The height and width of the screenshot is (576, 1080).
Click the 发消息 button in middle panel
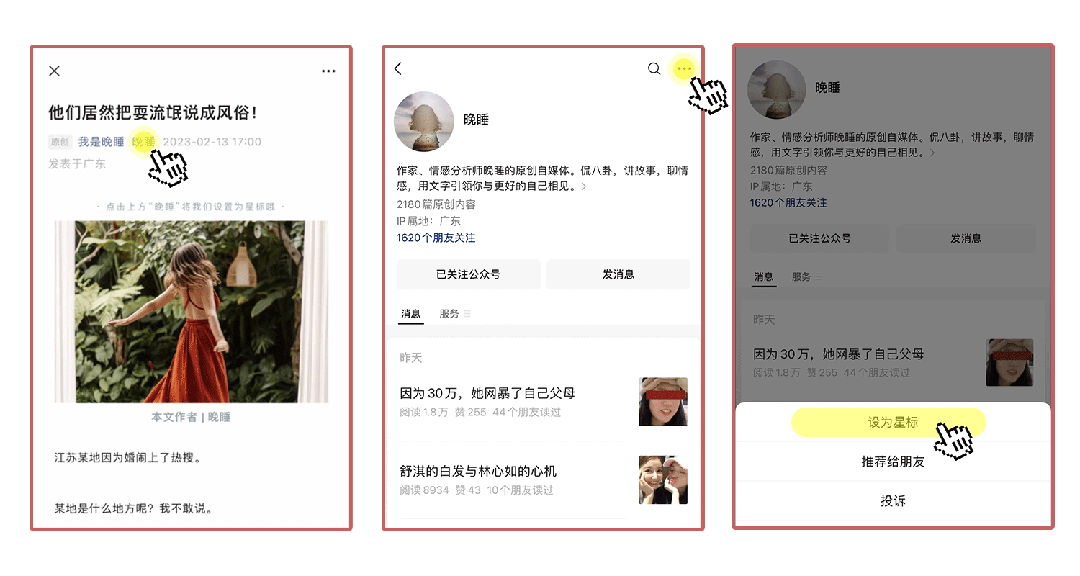(618, 274)
